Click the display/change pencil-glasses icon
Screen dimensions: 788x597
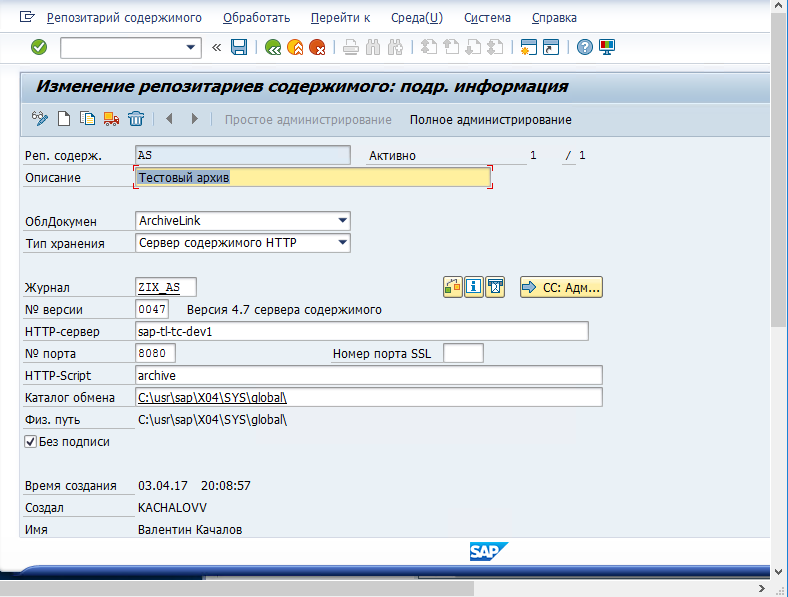(x=40, y=119)
